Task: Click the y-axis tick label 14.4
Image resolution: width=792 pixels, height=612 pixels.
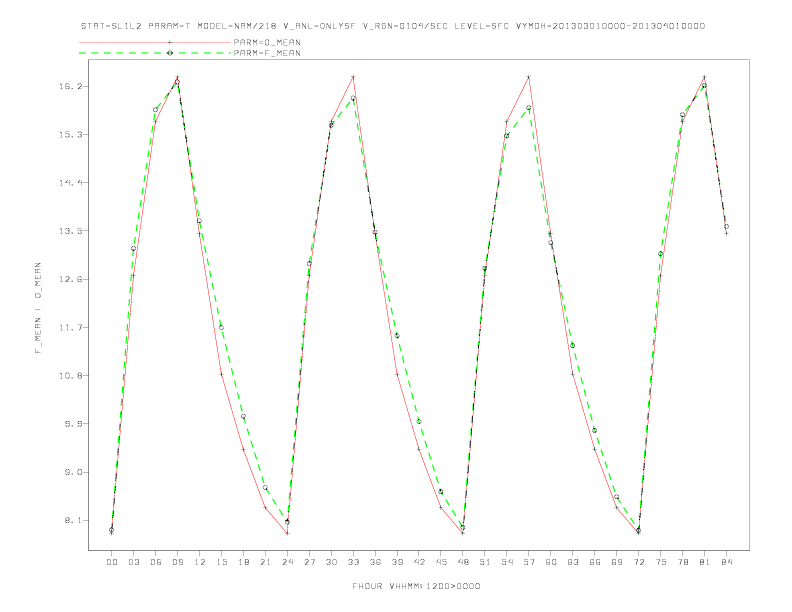Action: pyautogui.click(x=70, y=183)
